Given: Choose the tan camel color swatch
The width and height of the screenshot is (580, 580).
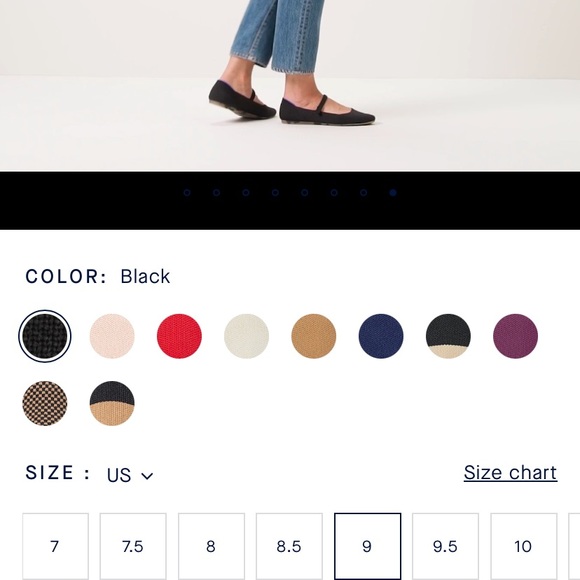Looking at the screenshot, I should pyautogui.click(x=314, y=336).
